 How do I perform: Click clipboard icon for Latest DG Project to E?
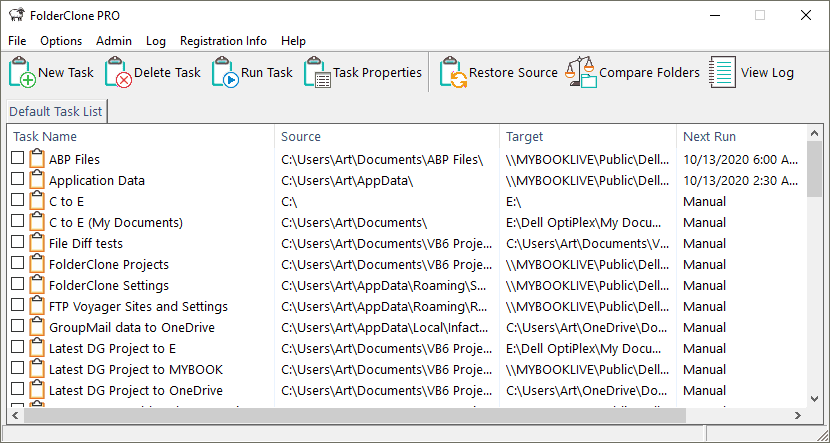click(x=37, y=348)
